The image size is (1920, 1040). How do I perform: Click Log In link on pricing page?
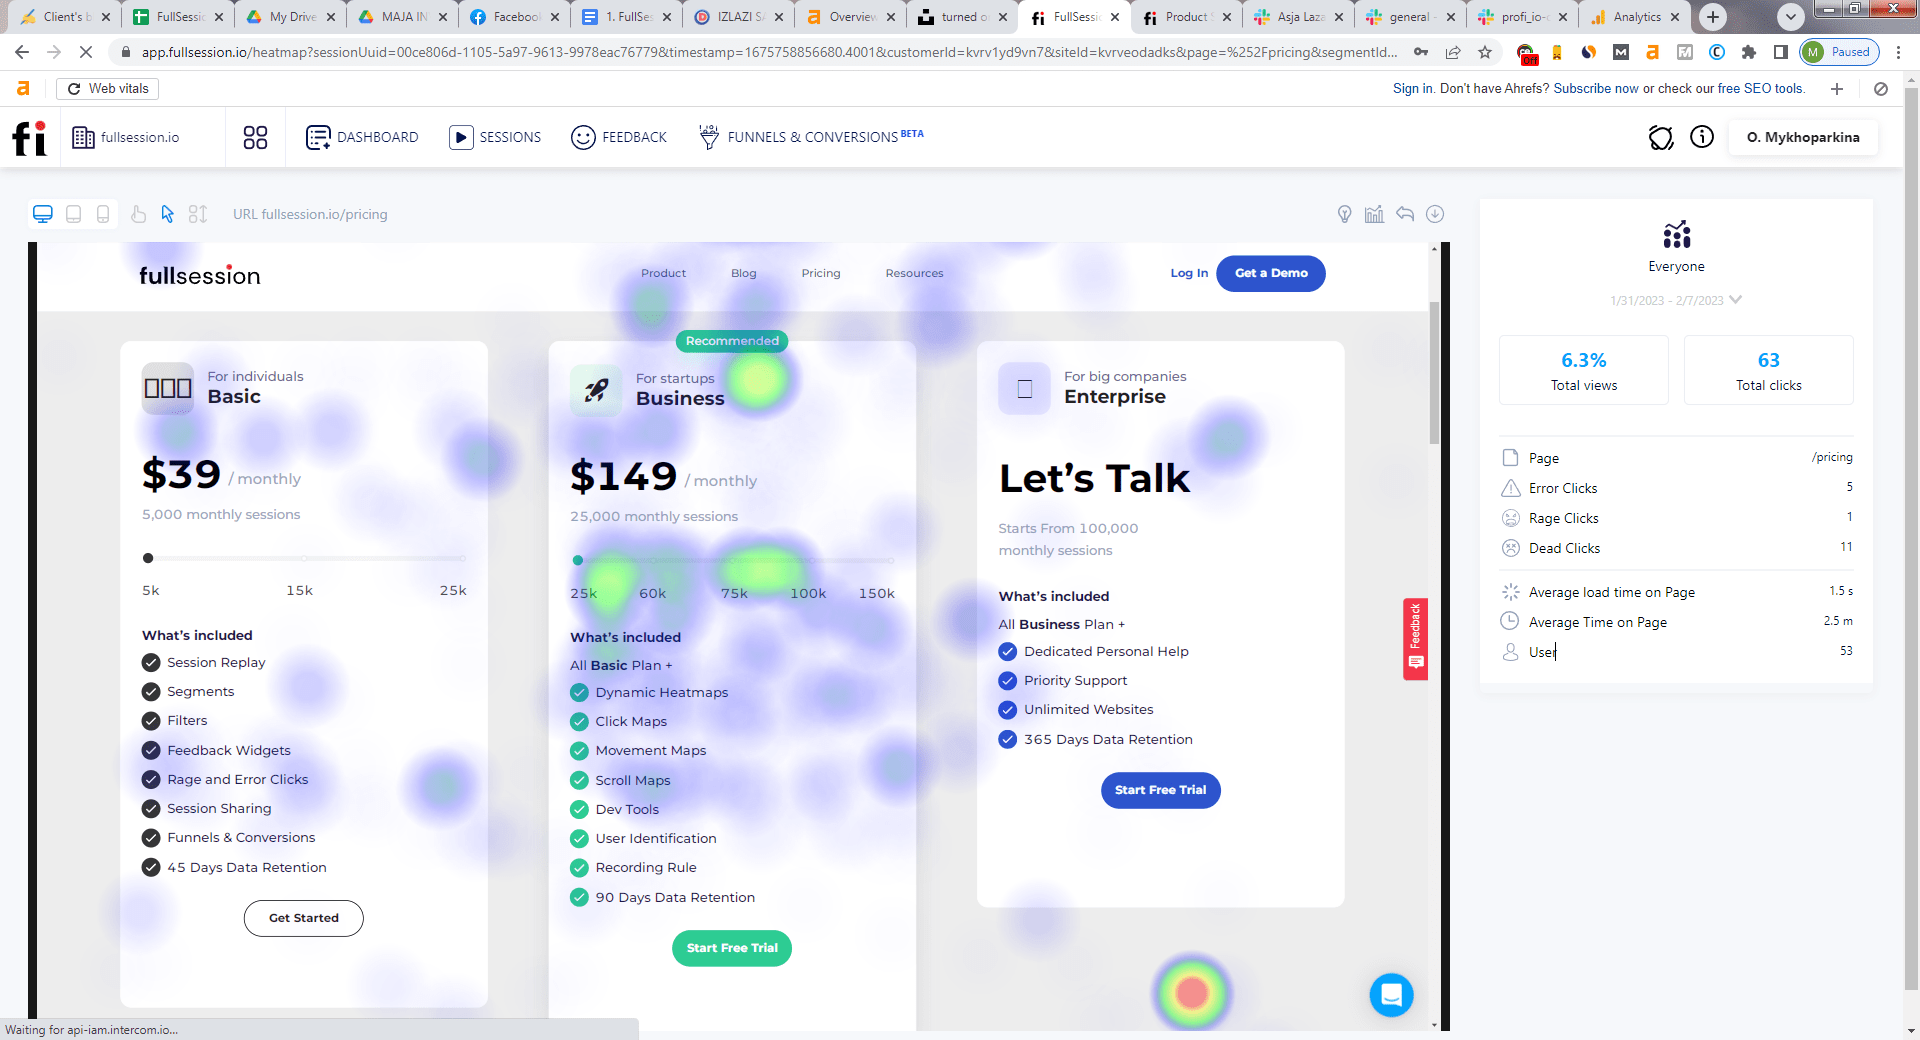pyautogui.click(x=1189, y=273)
